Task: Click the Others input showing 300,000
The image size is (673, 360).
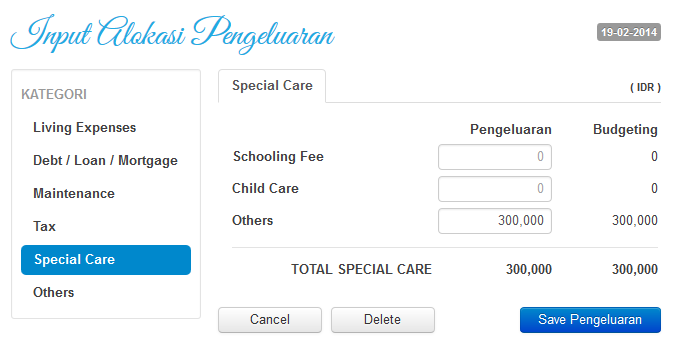Action: 494,221
